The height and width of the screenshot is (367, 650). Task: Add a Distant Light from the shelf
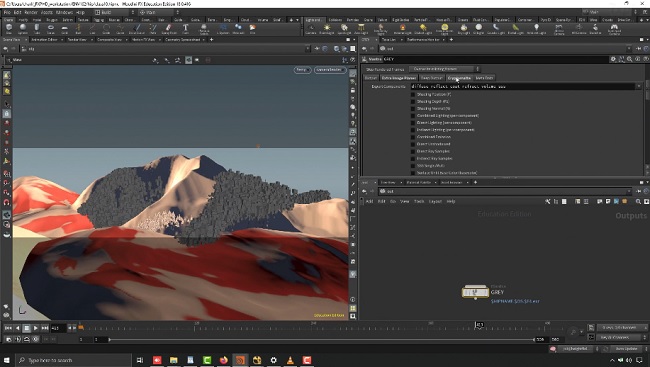click(423, 29)
